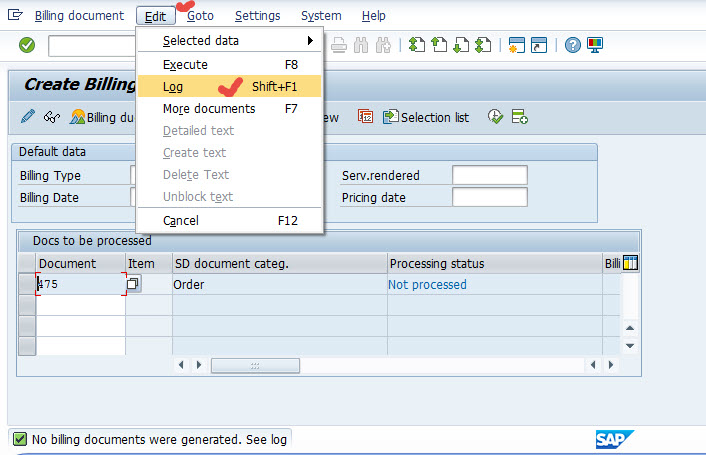The width and height of the screenshot is (706, 455).
Task: Click the calendar icon beside Selection list
Action: pos(365,117)
